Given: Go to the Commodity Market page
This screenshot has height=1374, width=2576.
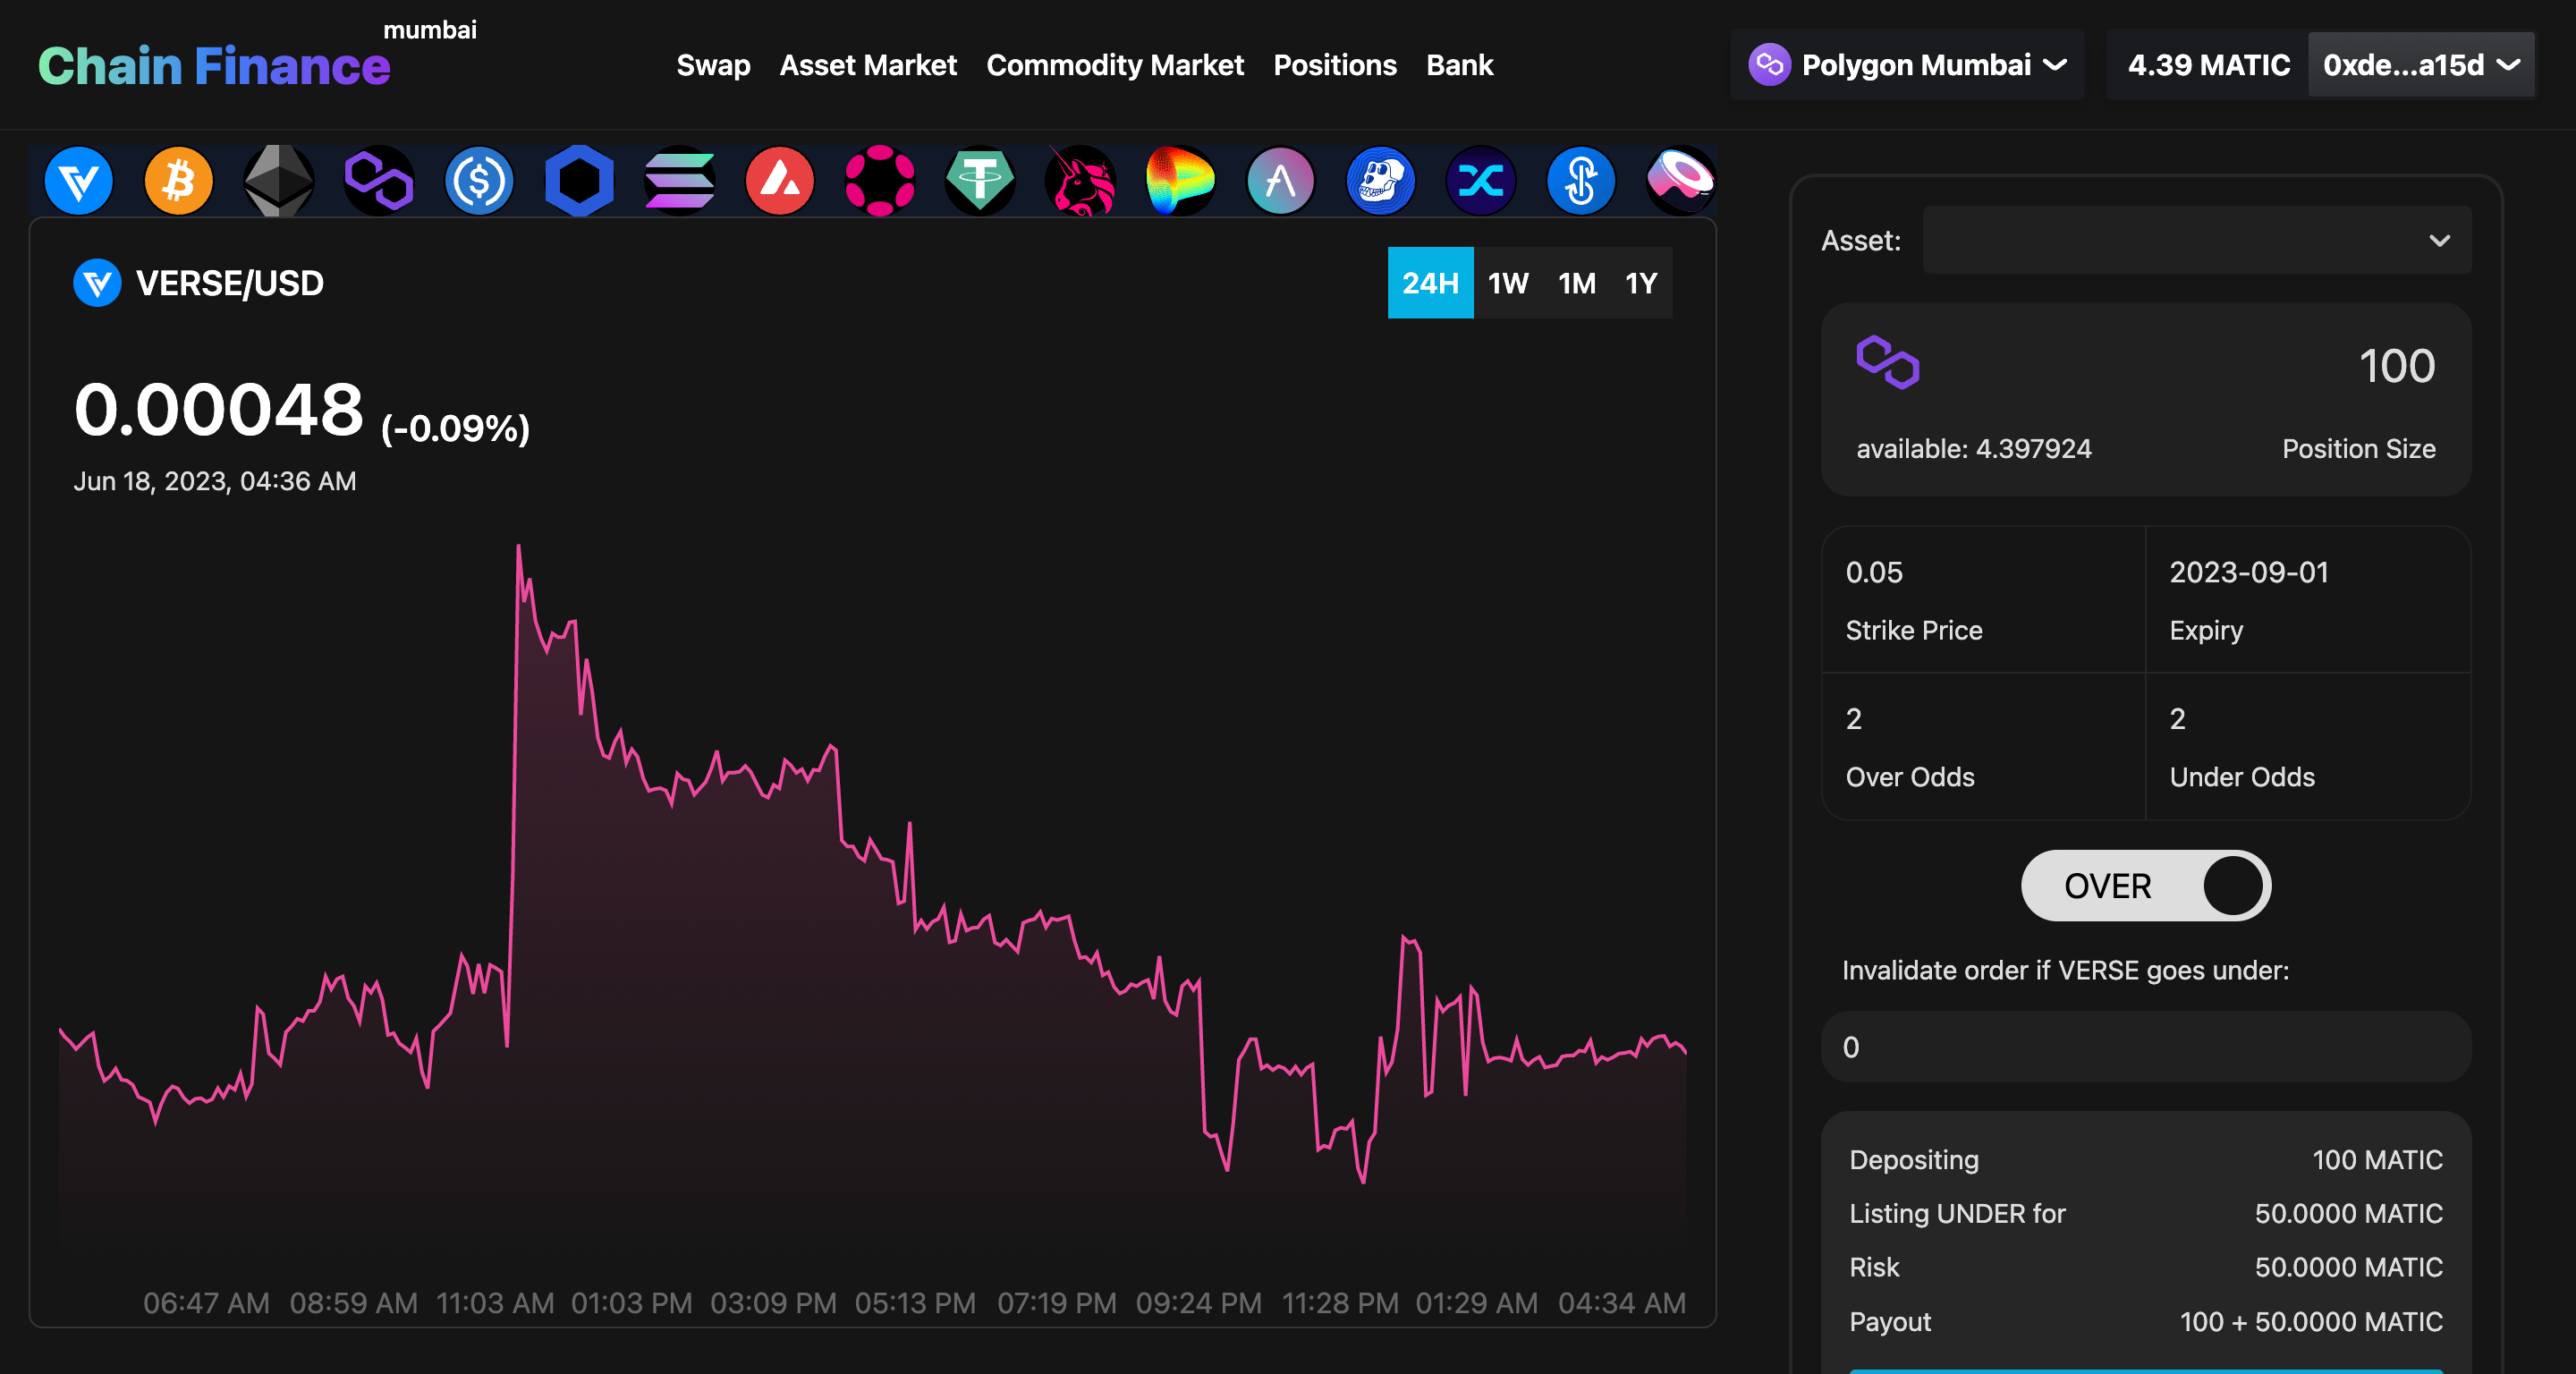Looking at the screenshot, I should coord(1114,65).
